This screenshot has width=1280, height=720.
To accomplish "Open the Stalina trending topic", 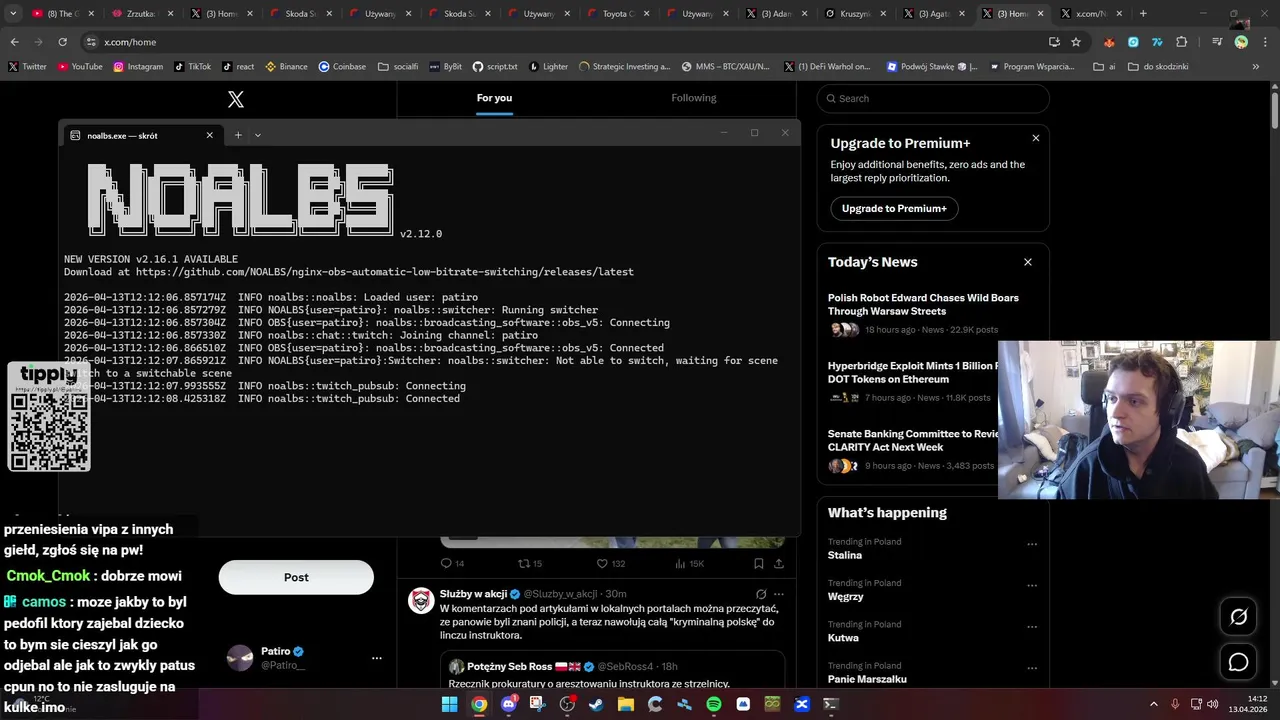I will (845, 555).
